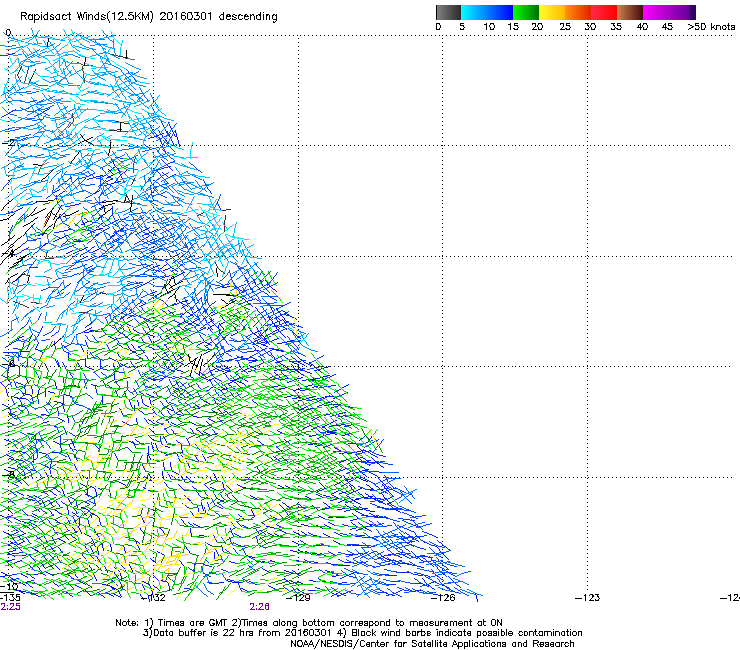Pick the gray 0–5 knots legend swatch
The height and width of the screenshot is (650, 740).
[x=448, y=12]
